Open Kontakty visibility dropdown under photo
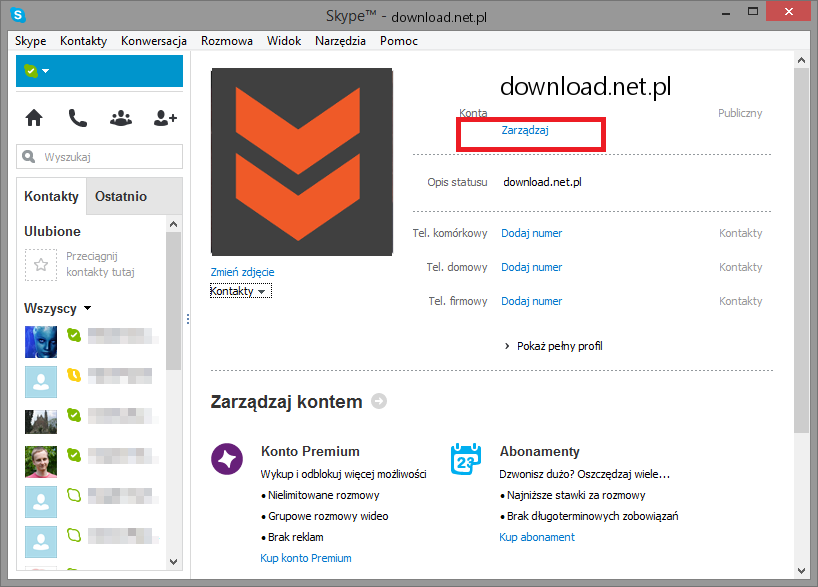 tap(240, 291)
